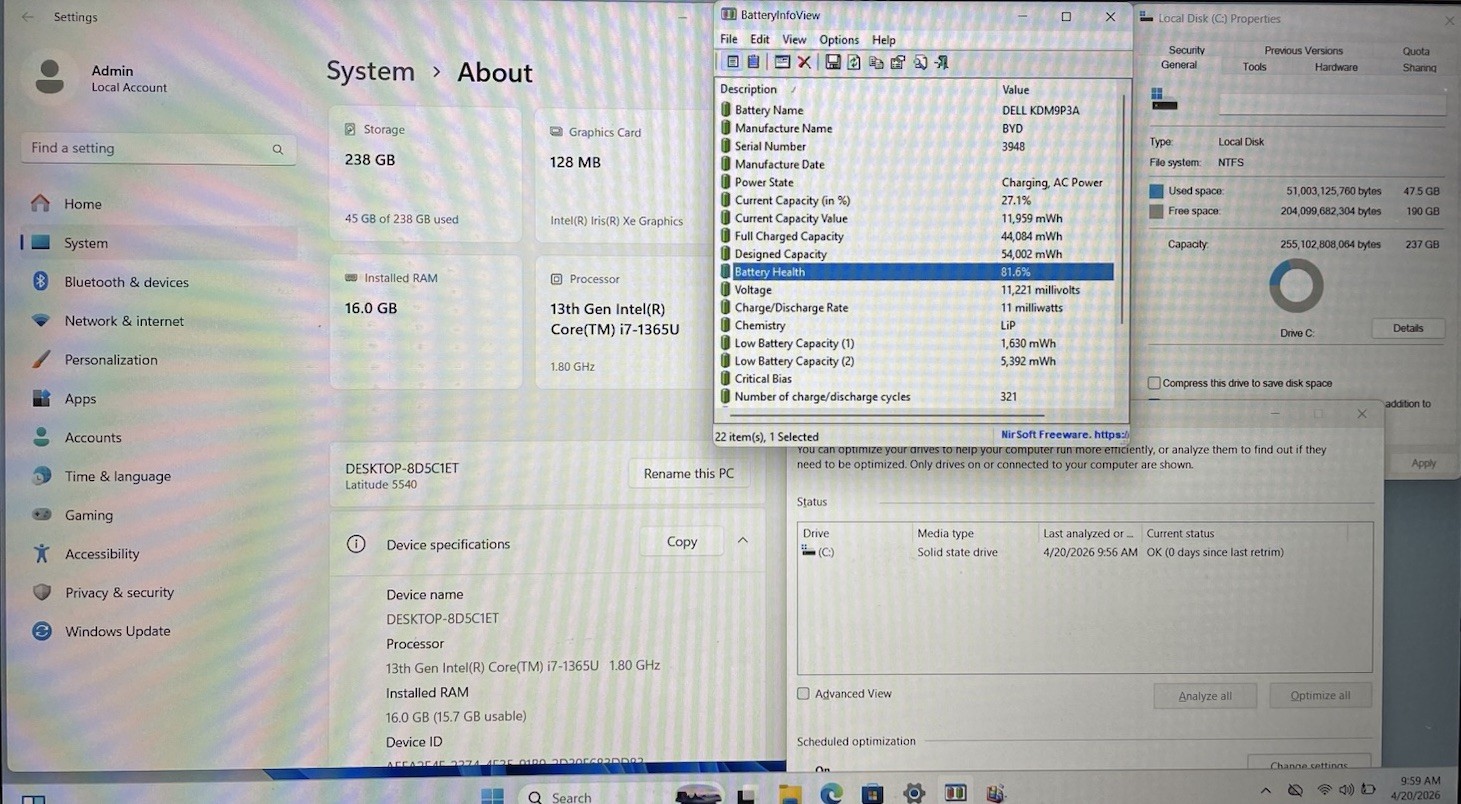Select Number of charge/discharge cycles row

click(x=916, y=397)
